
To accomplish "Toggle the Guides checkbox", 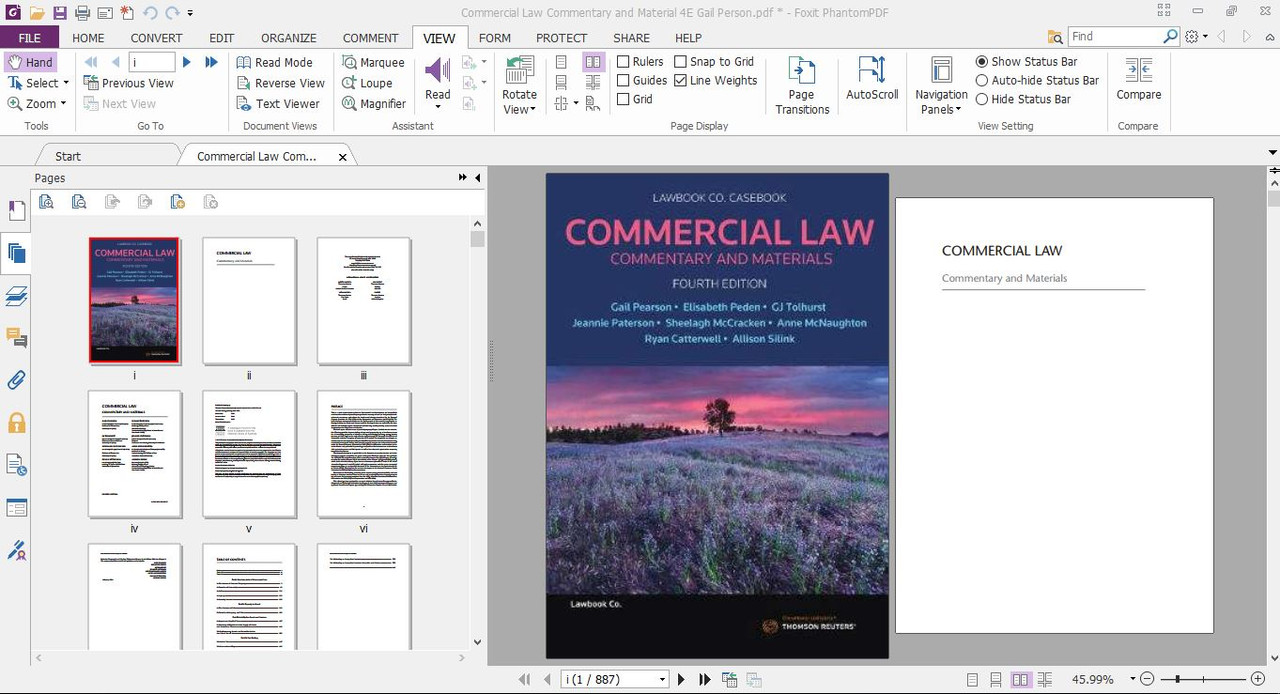I will point(623,80).
